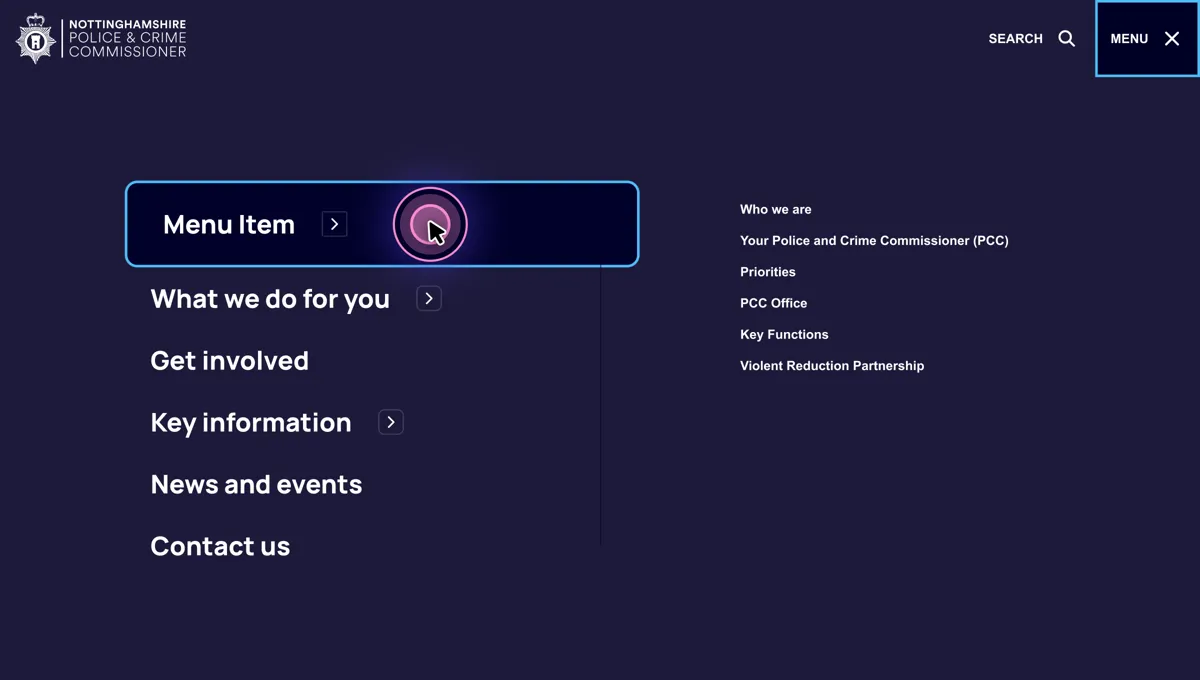The width and height of the screenshot is (1200, 680).
Task: Click the chevron next to Key information
Action: click(x=390, y=422)
